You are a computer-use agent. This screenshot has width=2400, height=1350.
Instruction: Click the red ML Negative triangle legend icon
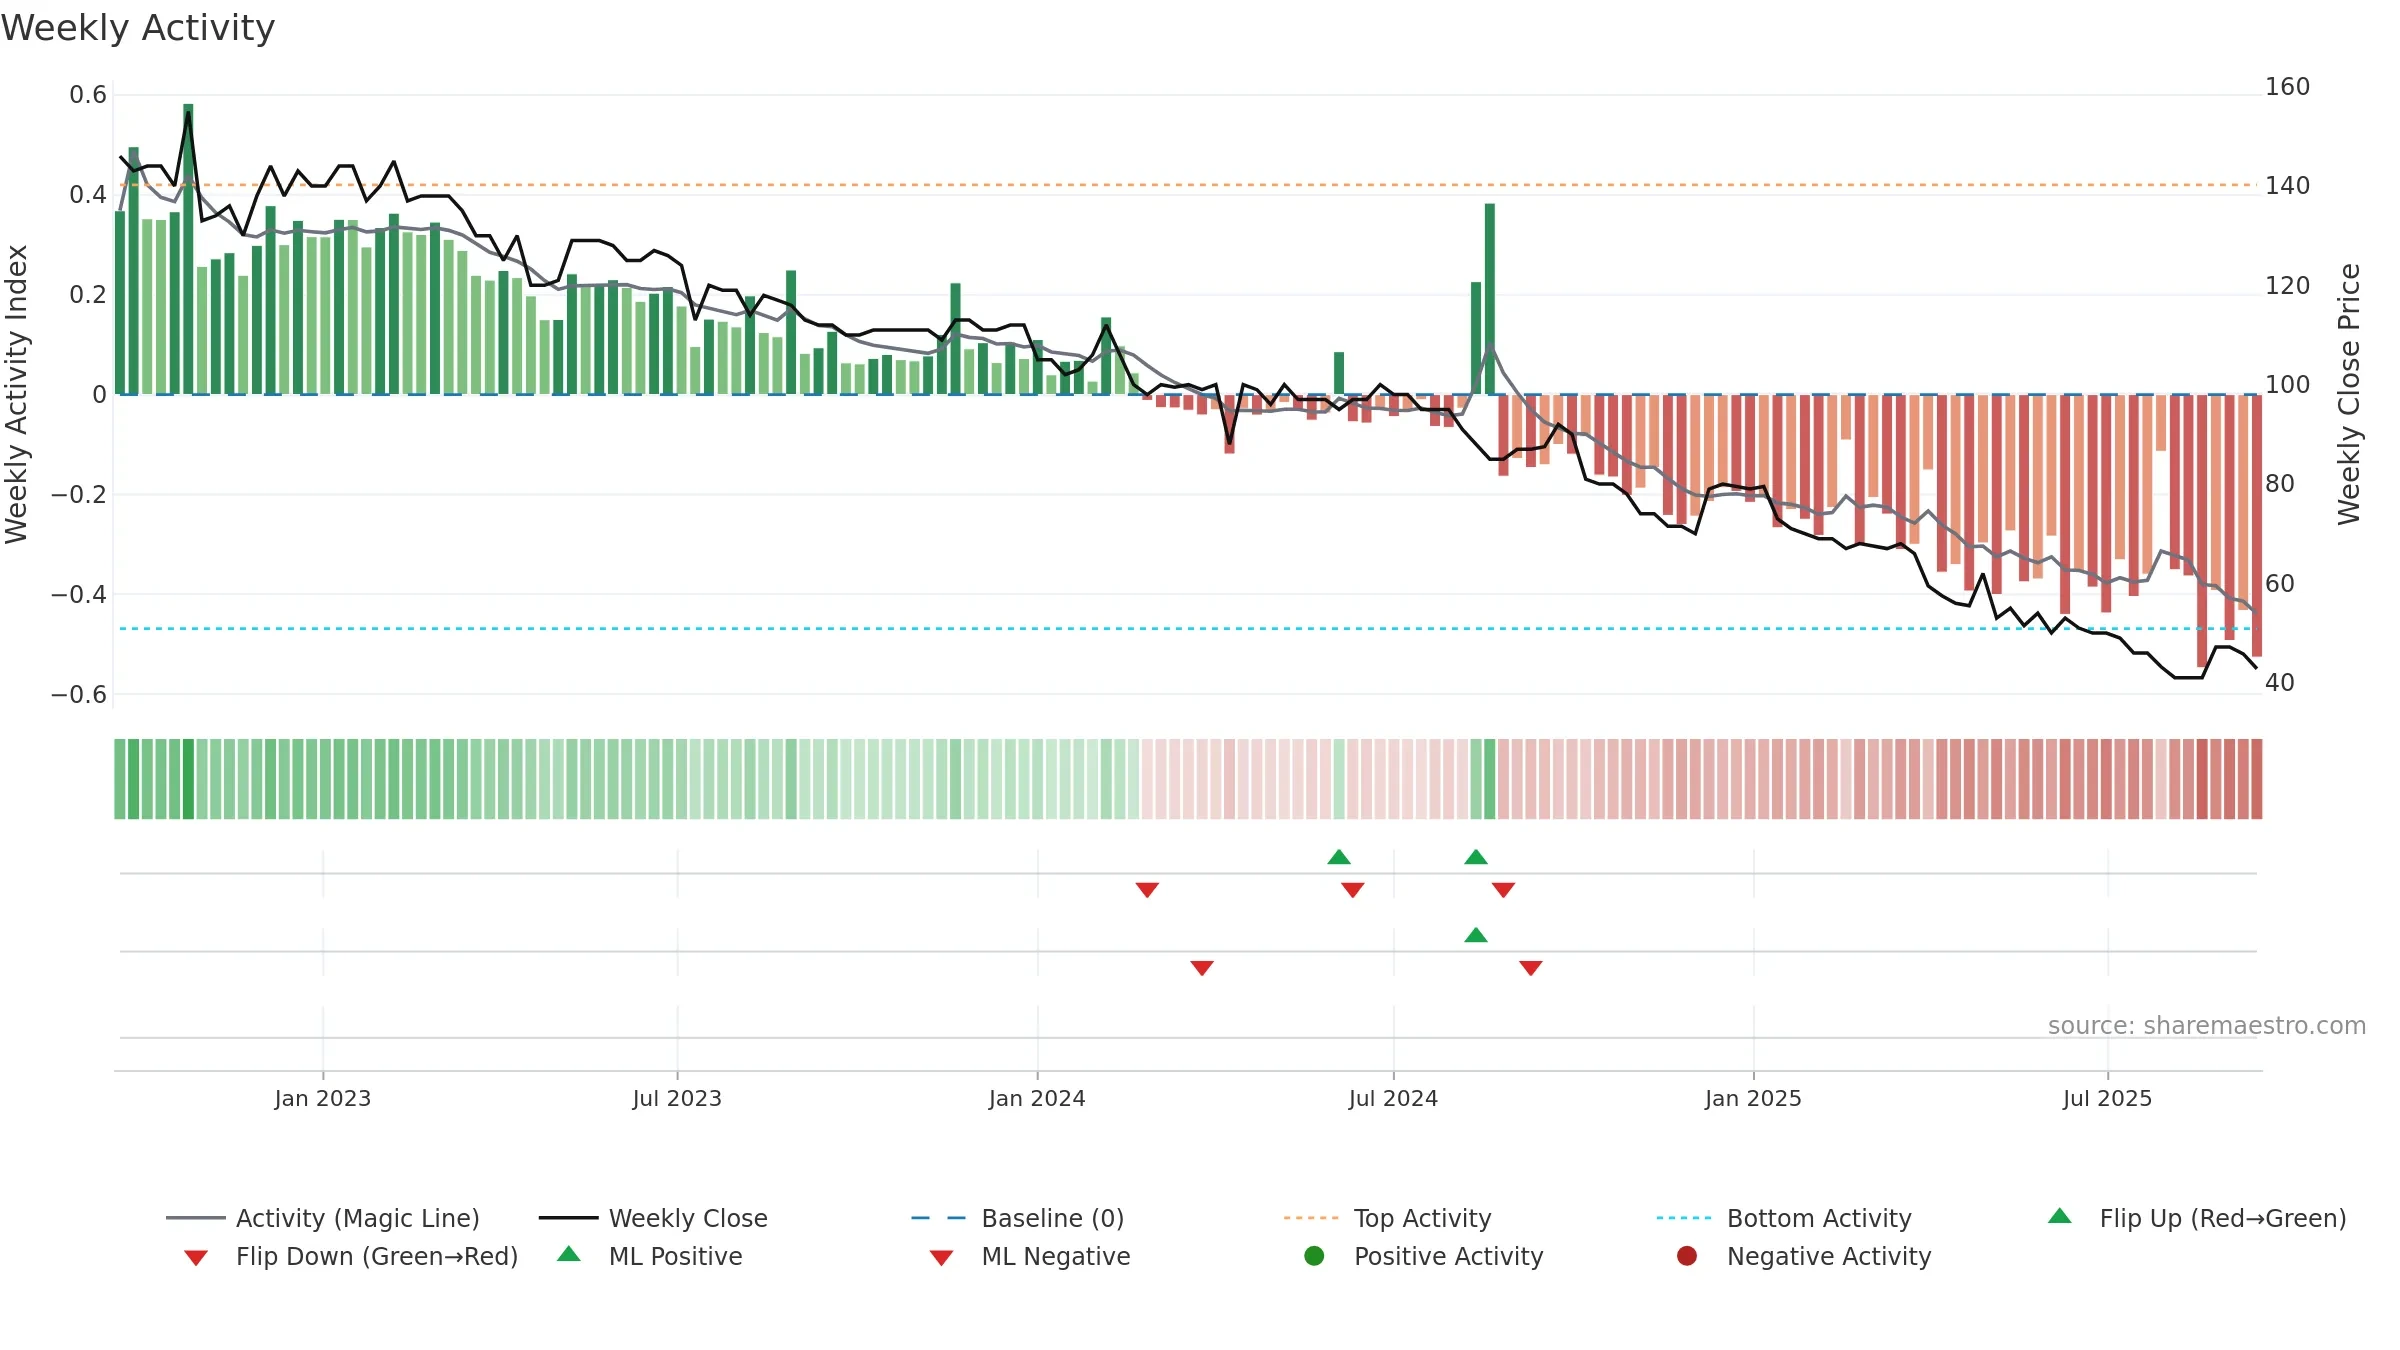coord(941,1258)
